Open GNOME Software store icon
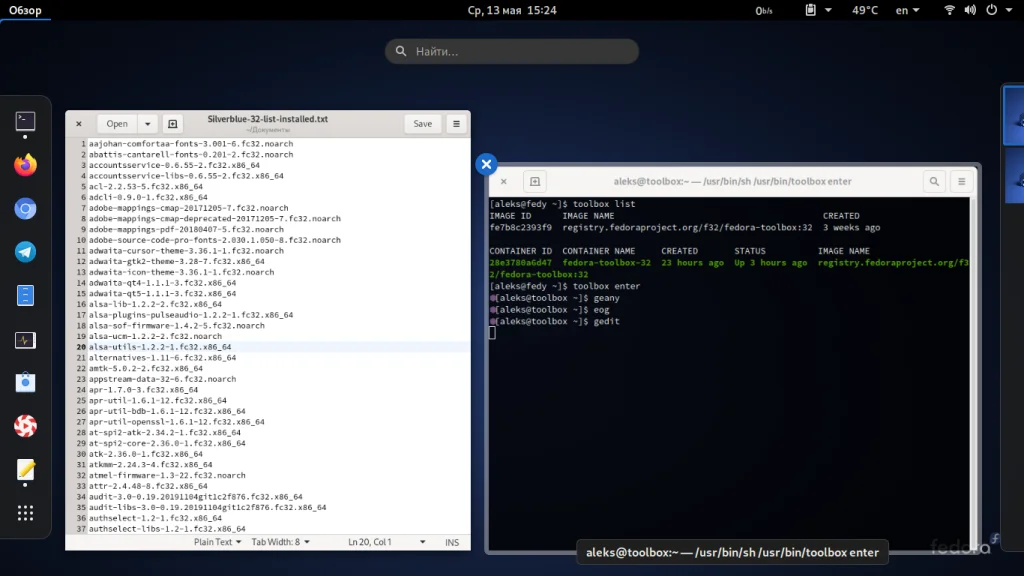Screen dimensions: 1024x576 pos(26,383)
